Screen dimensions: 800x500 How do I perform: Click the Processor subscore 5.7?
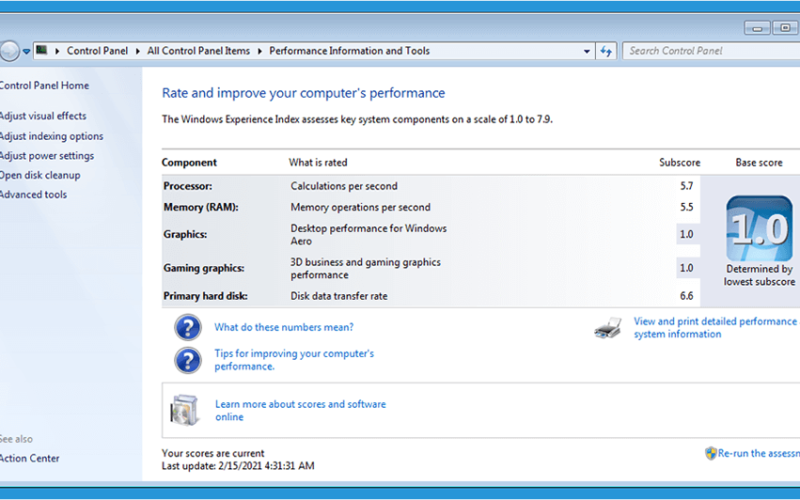(686, 186)
